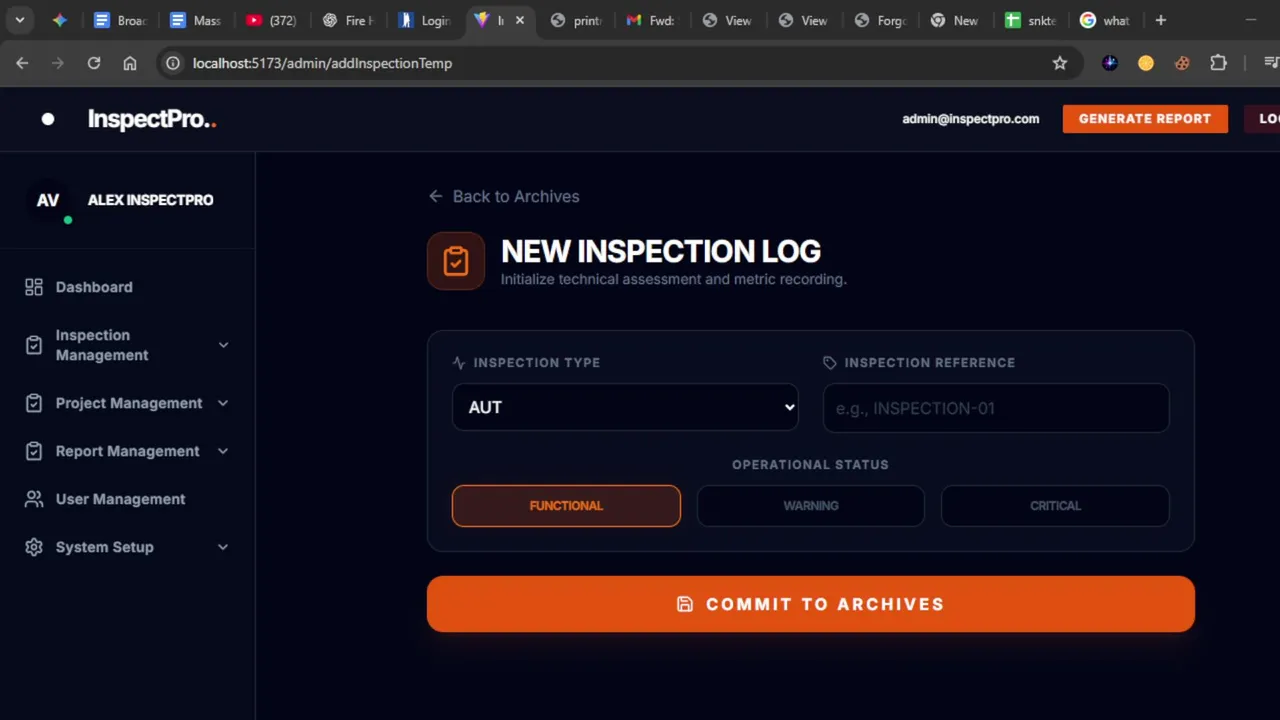This screenshot has width=1280, height=720.
Task: Click the browser back arrow
Action: (x=22, y=63)
